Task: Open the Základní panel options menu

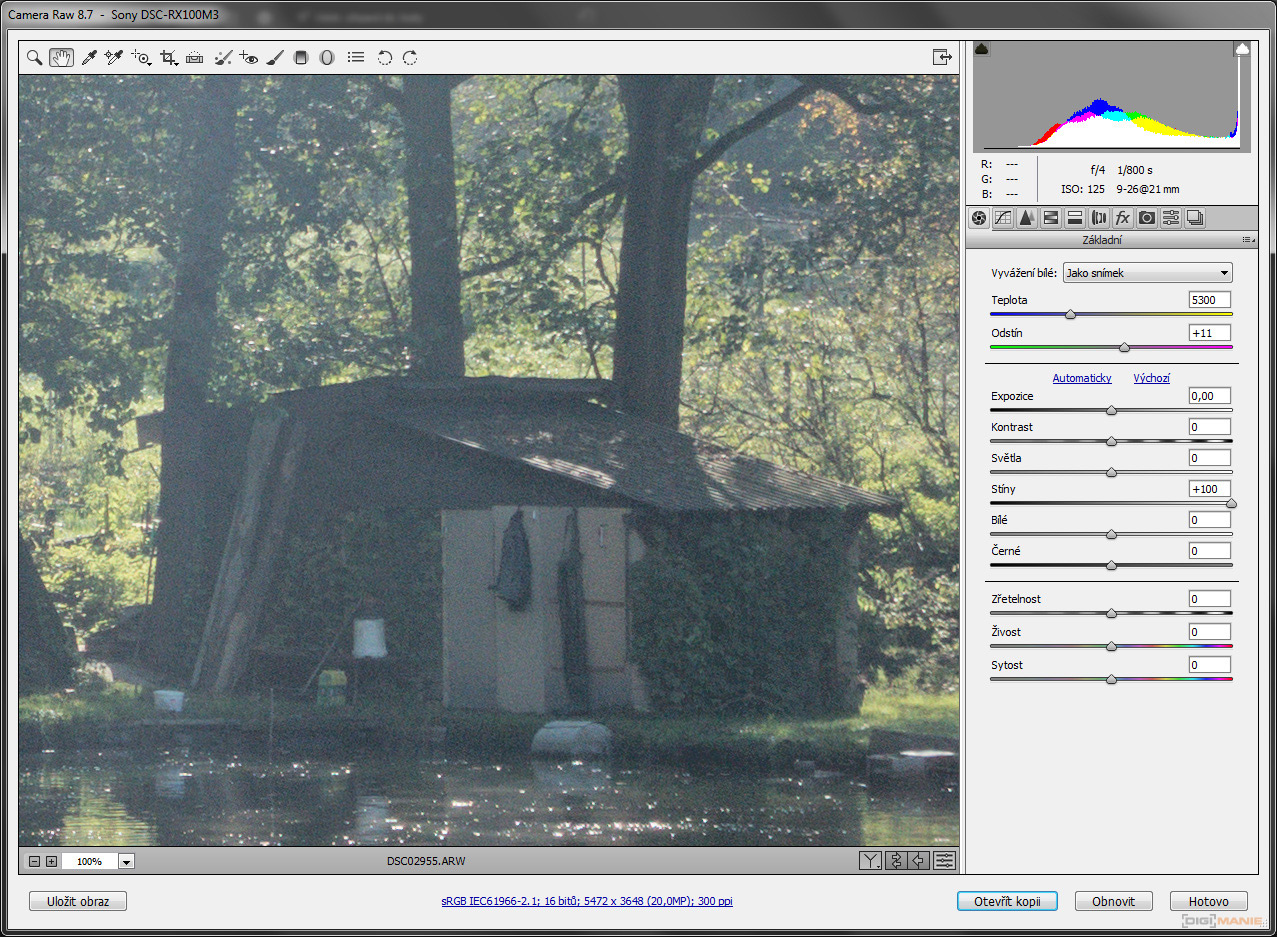Action: pos(1248,240)
